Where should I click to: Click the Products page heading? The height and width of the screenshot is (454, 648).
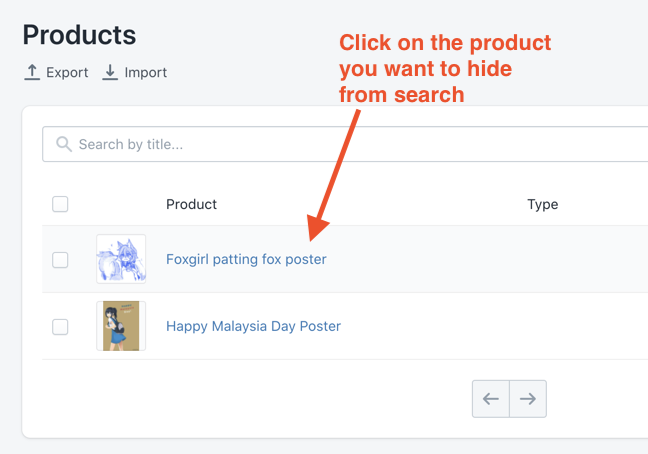pyautogui.click(x=79, y=35)
